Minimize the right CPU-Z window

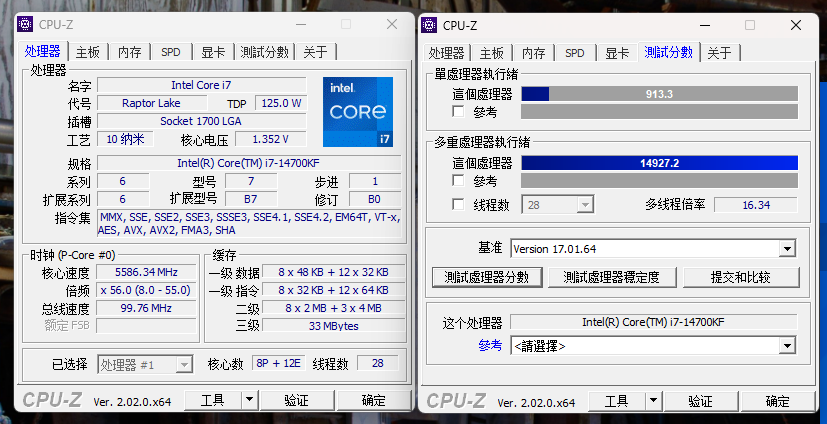(705, 25)
